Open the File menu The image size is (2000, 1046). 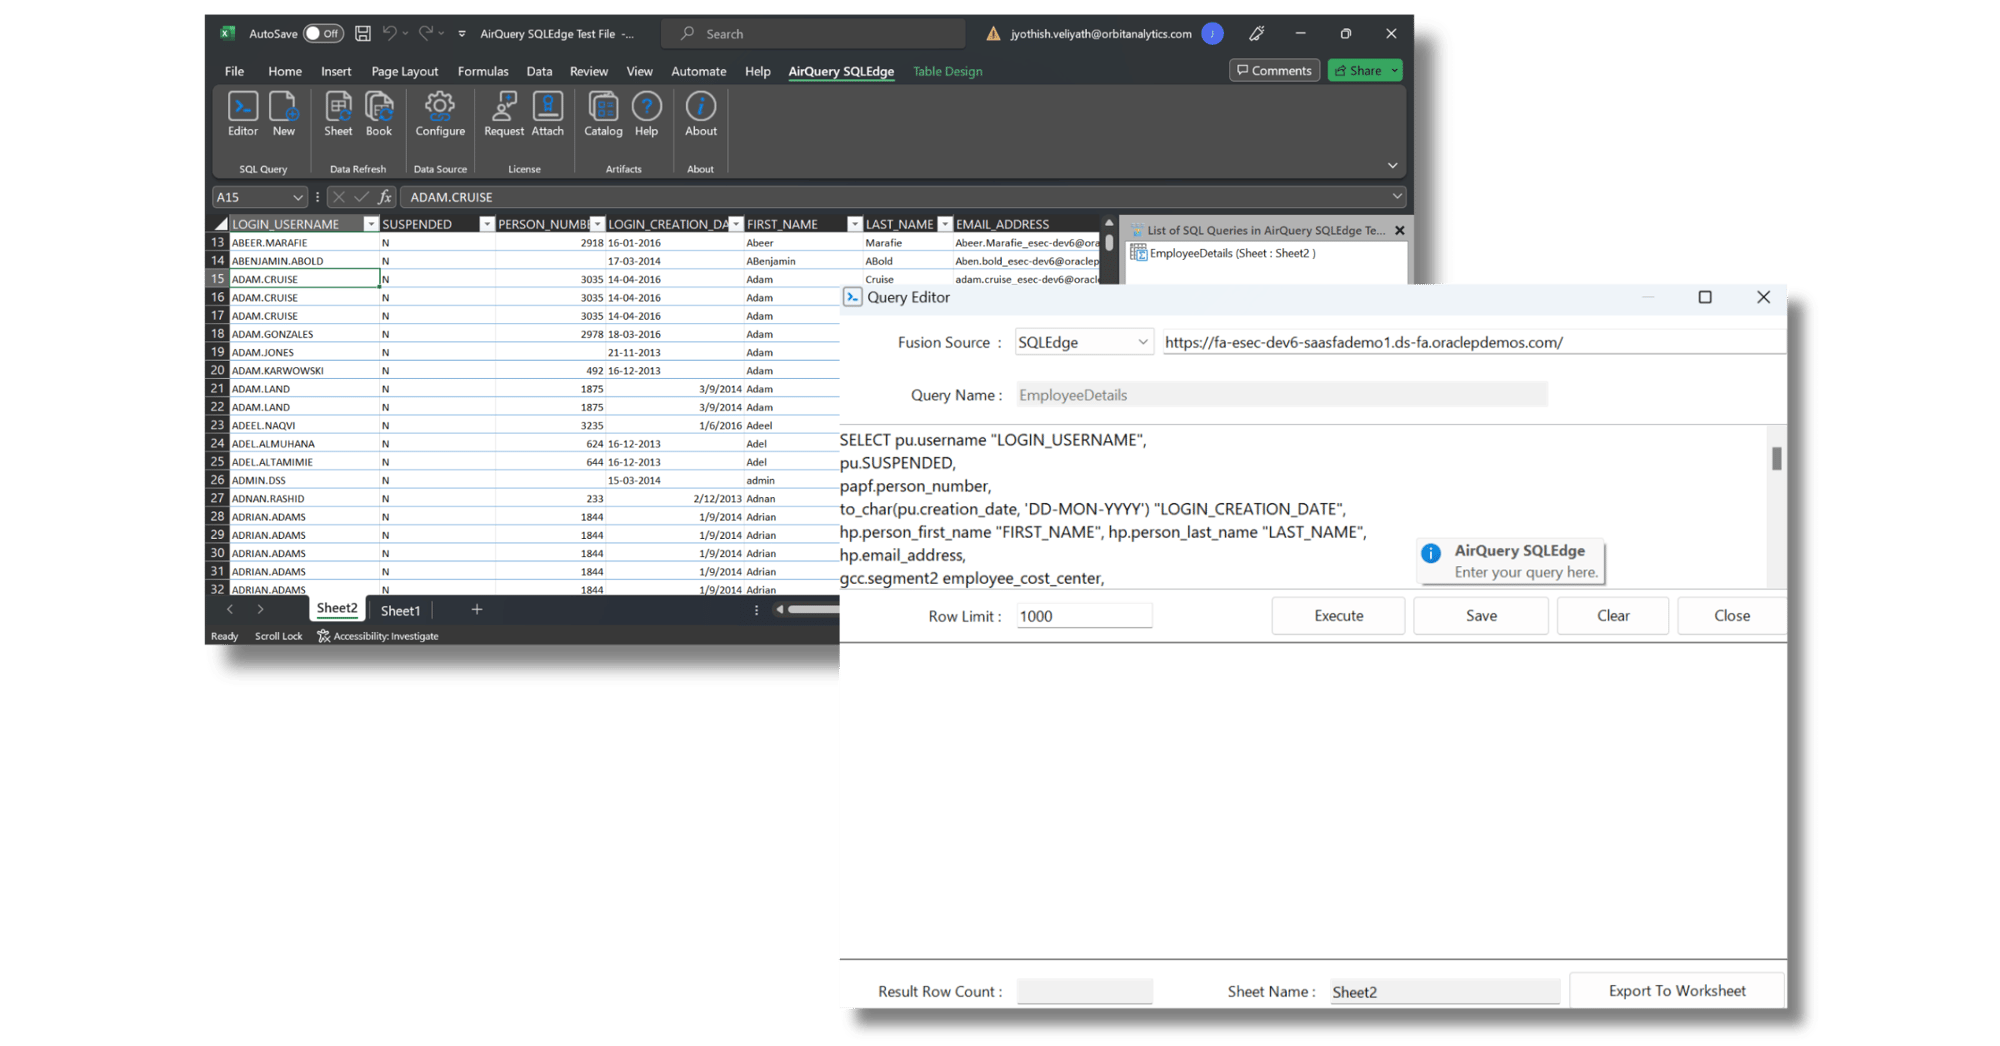[234, 71]
